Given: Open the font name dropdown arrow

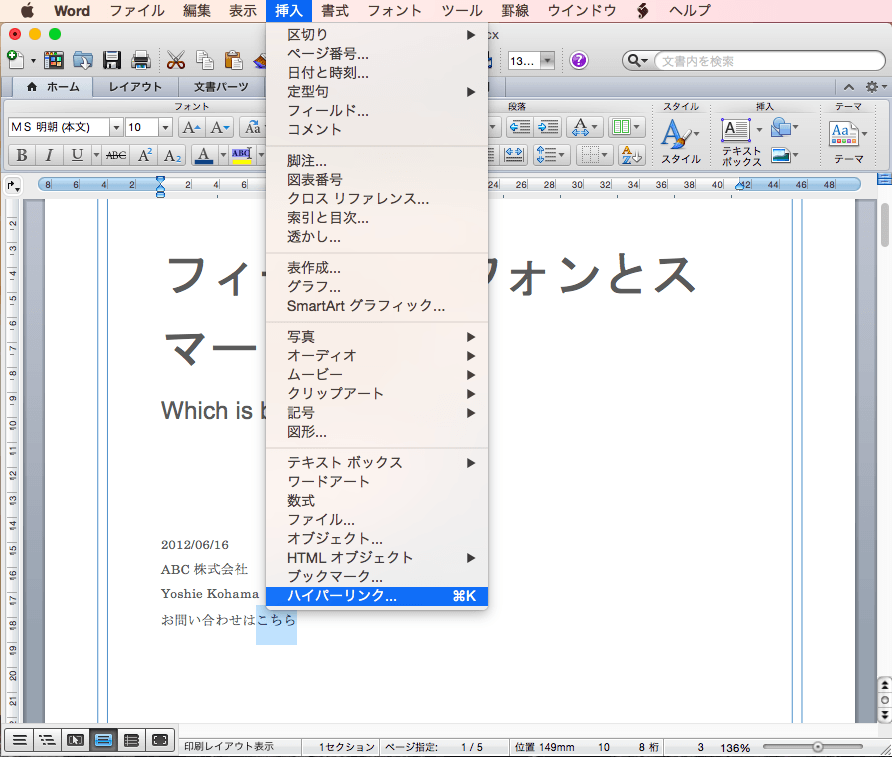Looking at the screenshot, I should click(x=116, y=127).
